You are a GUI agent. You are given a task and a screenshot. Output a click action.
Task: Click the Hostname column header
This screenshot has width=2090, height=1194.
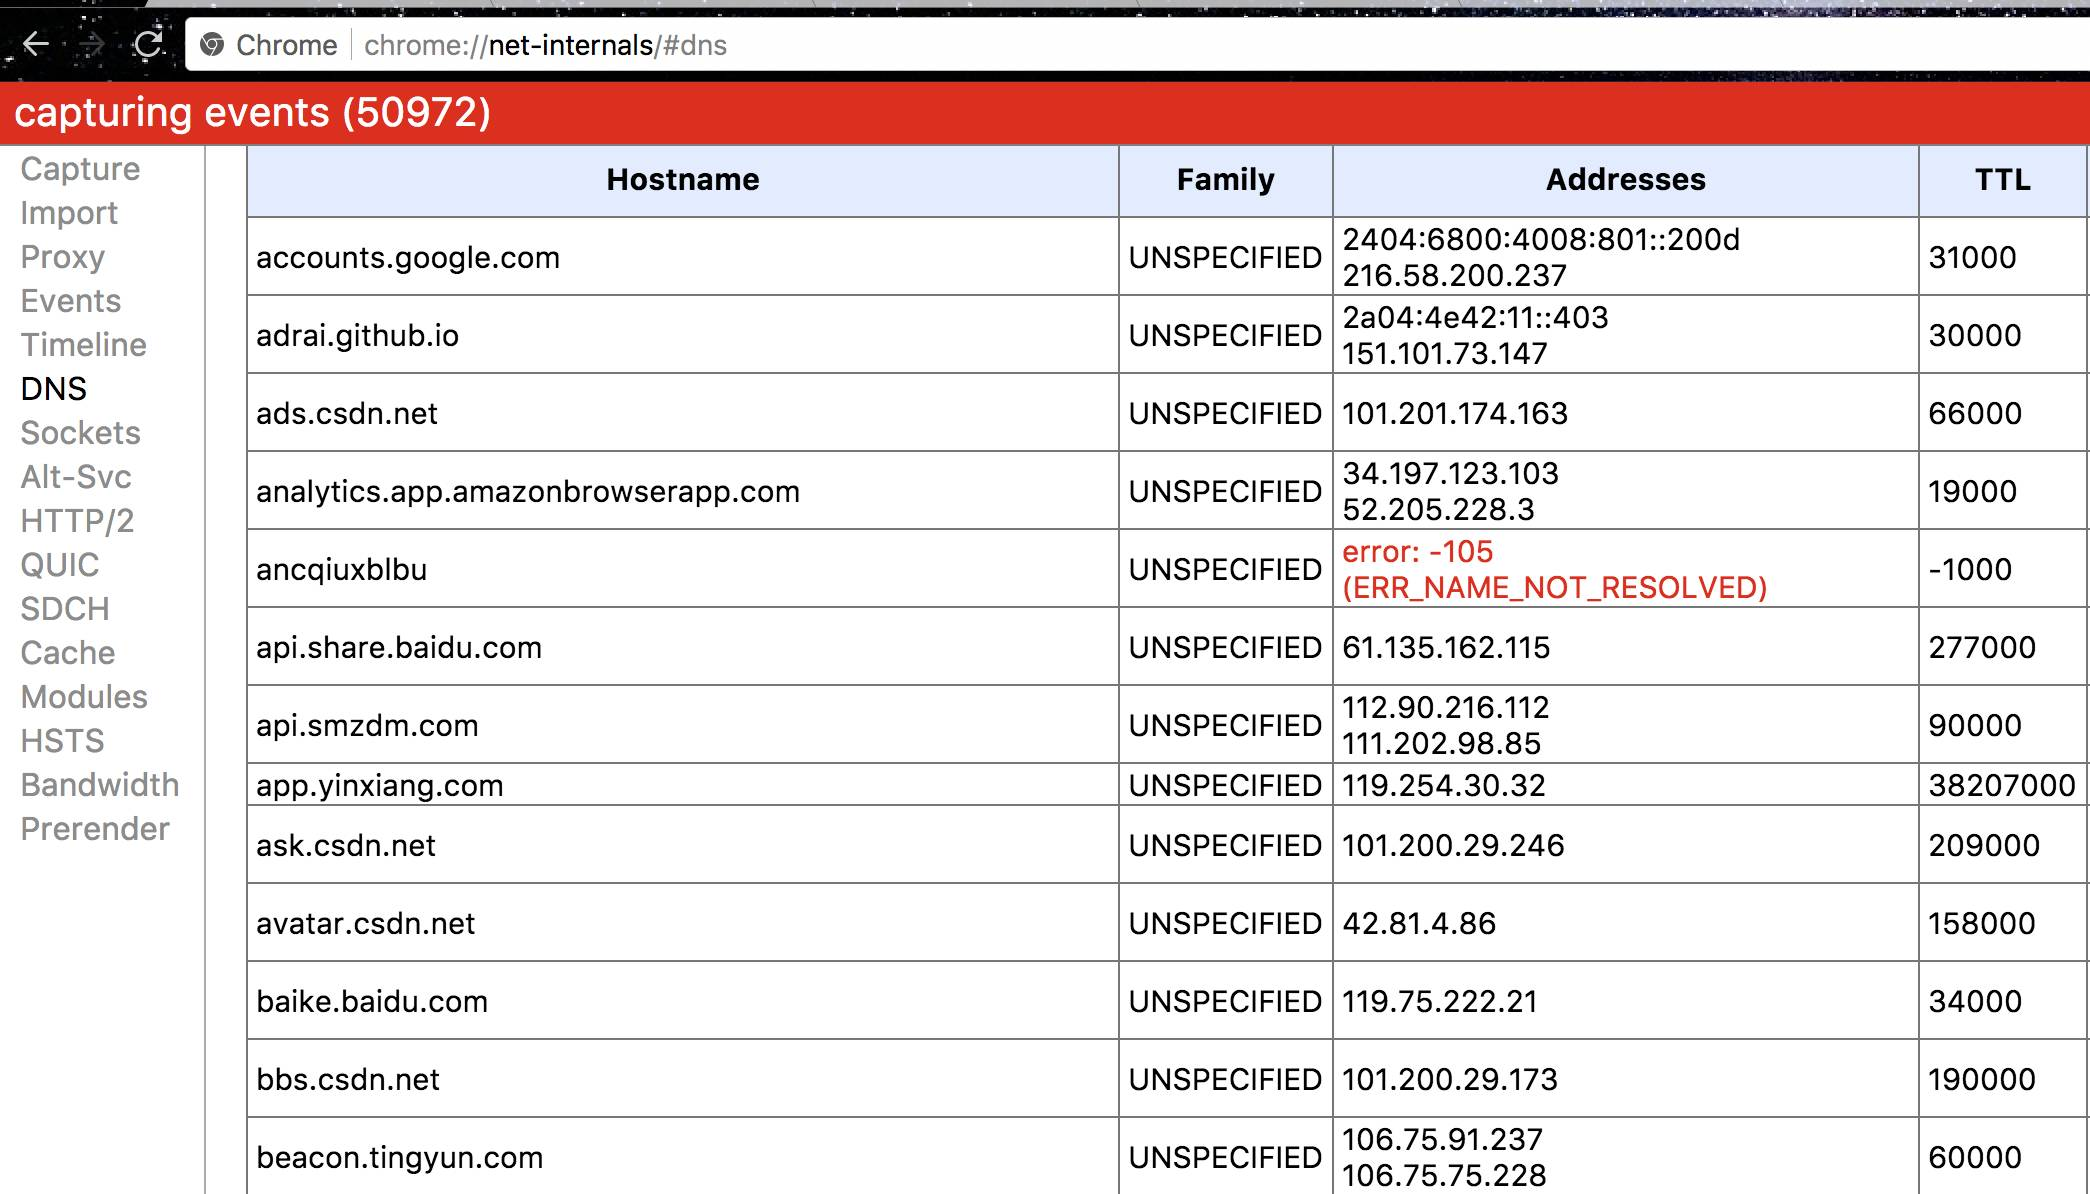point(682,180)
